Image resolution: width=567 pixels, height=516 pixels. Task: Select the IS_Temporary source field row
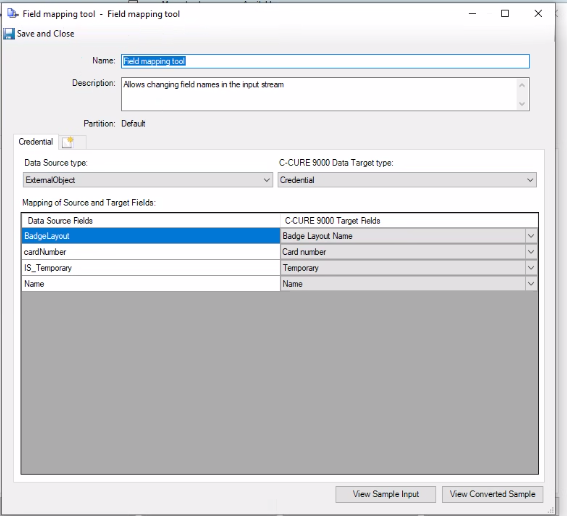[x=151, y=268]
